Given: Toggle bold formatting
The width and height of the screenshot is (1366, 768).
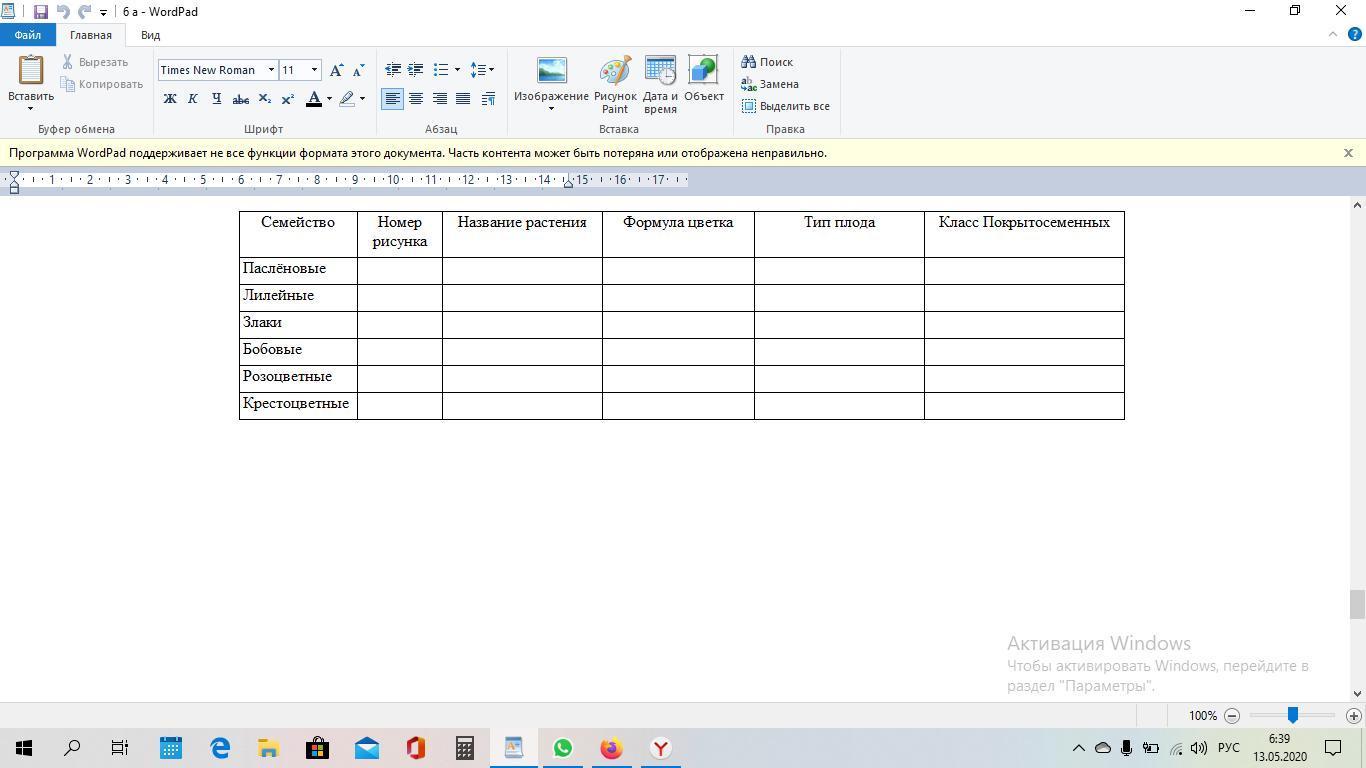Looking at the screenshot, I should click(x=170, y=99).
